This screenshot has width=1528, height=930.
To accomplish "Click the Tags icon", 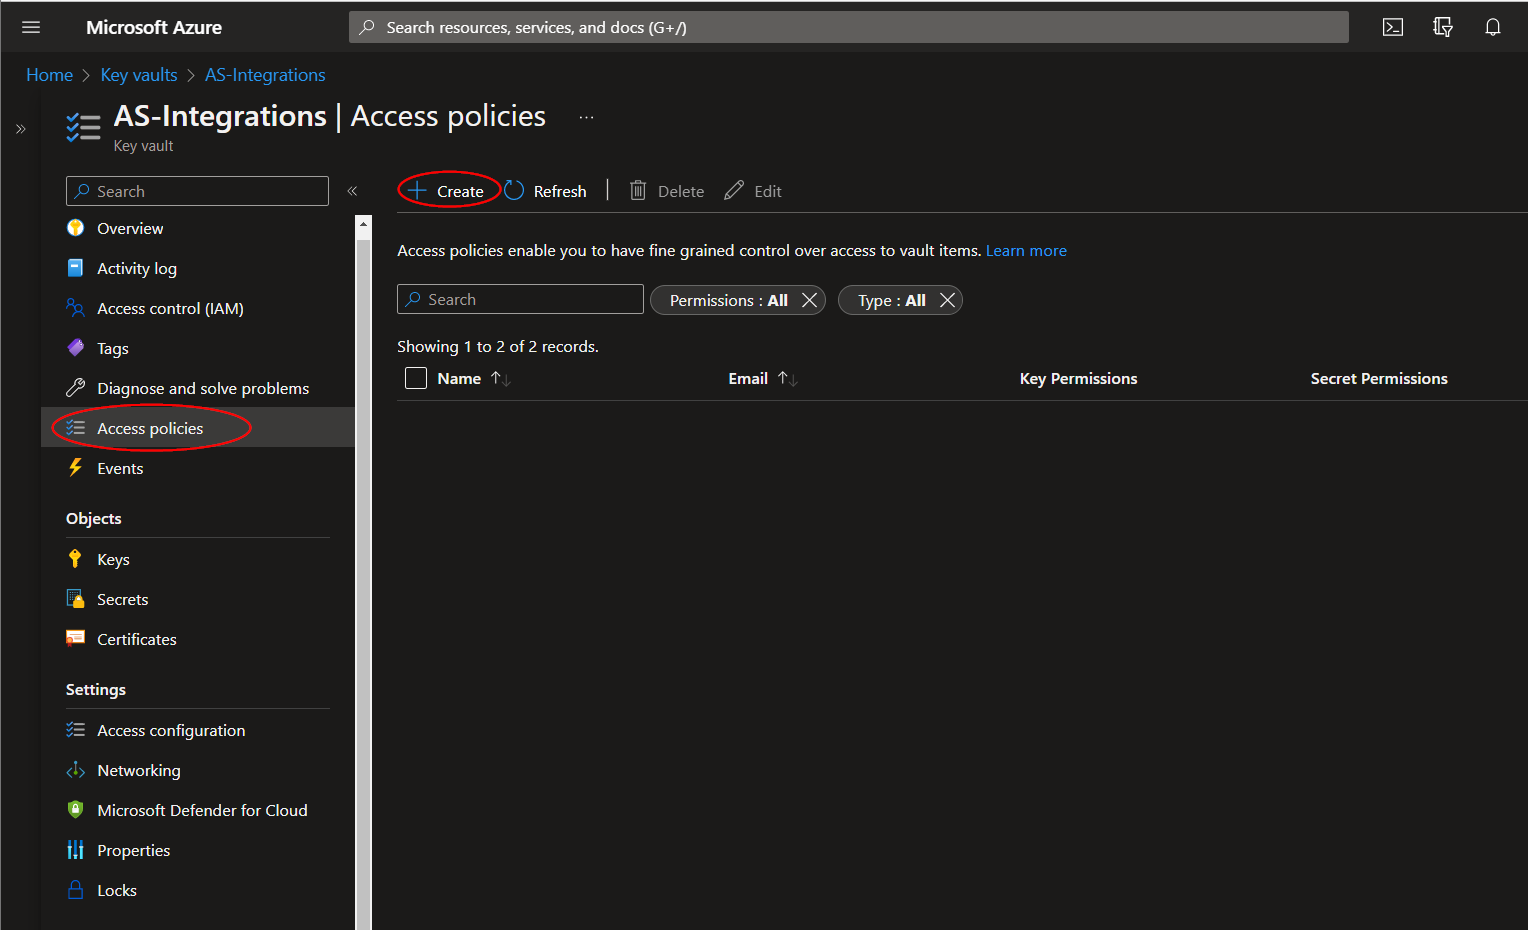I will coord(75,348).
